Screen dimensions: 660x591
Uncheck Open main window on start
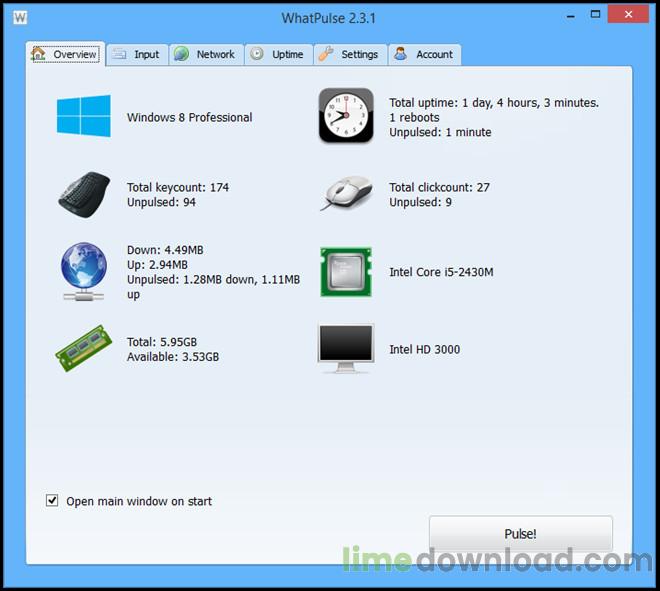[x=52, y=500]
